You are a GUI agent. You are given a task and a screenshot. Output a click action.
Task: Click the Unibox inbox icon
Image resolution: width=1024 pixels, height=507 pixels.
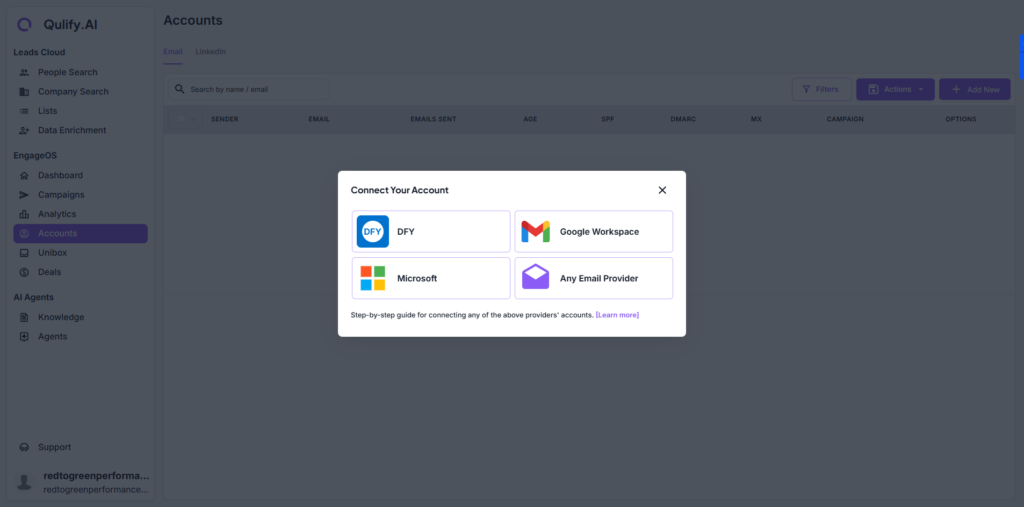click(24, 252)
